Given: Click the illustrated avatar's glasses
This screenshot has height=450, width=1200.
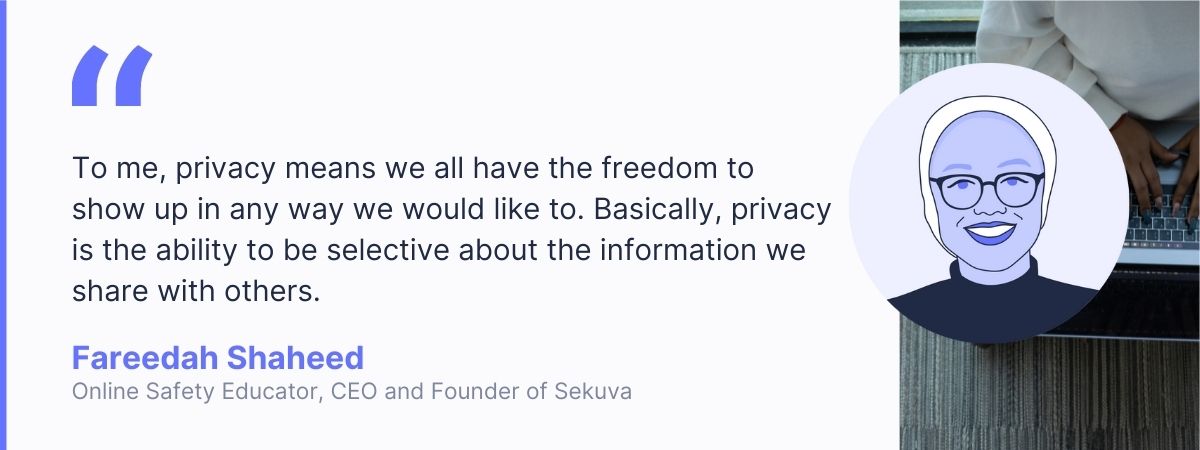Looking at the screenshot, I should click(986, 189).
